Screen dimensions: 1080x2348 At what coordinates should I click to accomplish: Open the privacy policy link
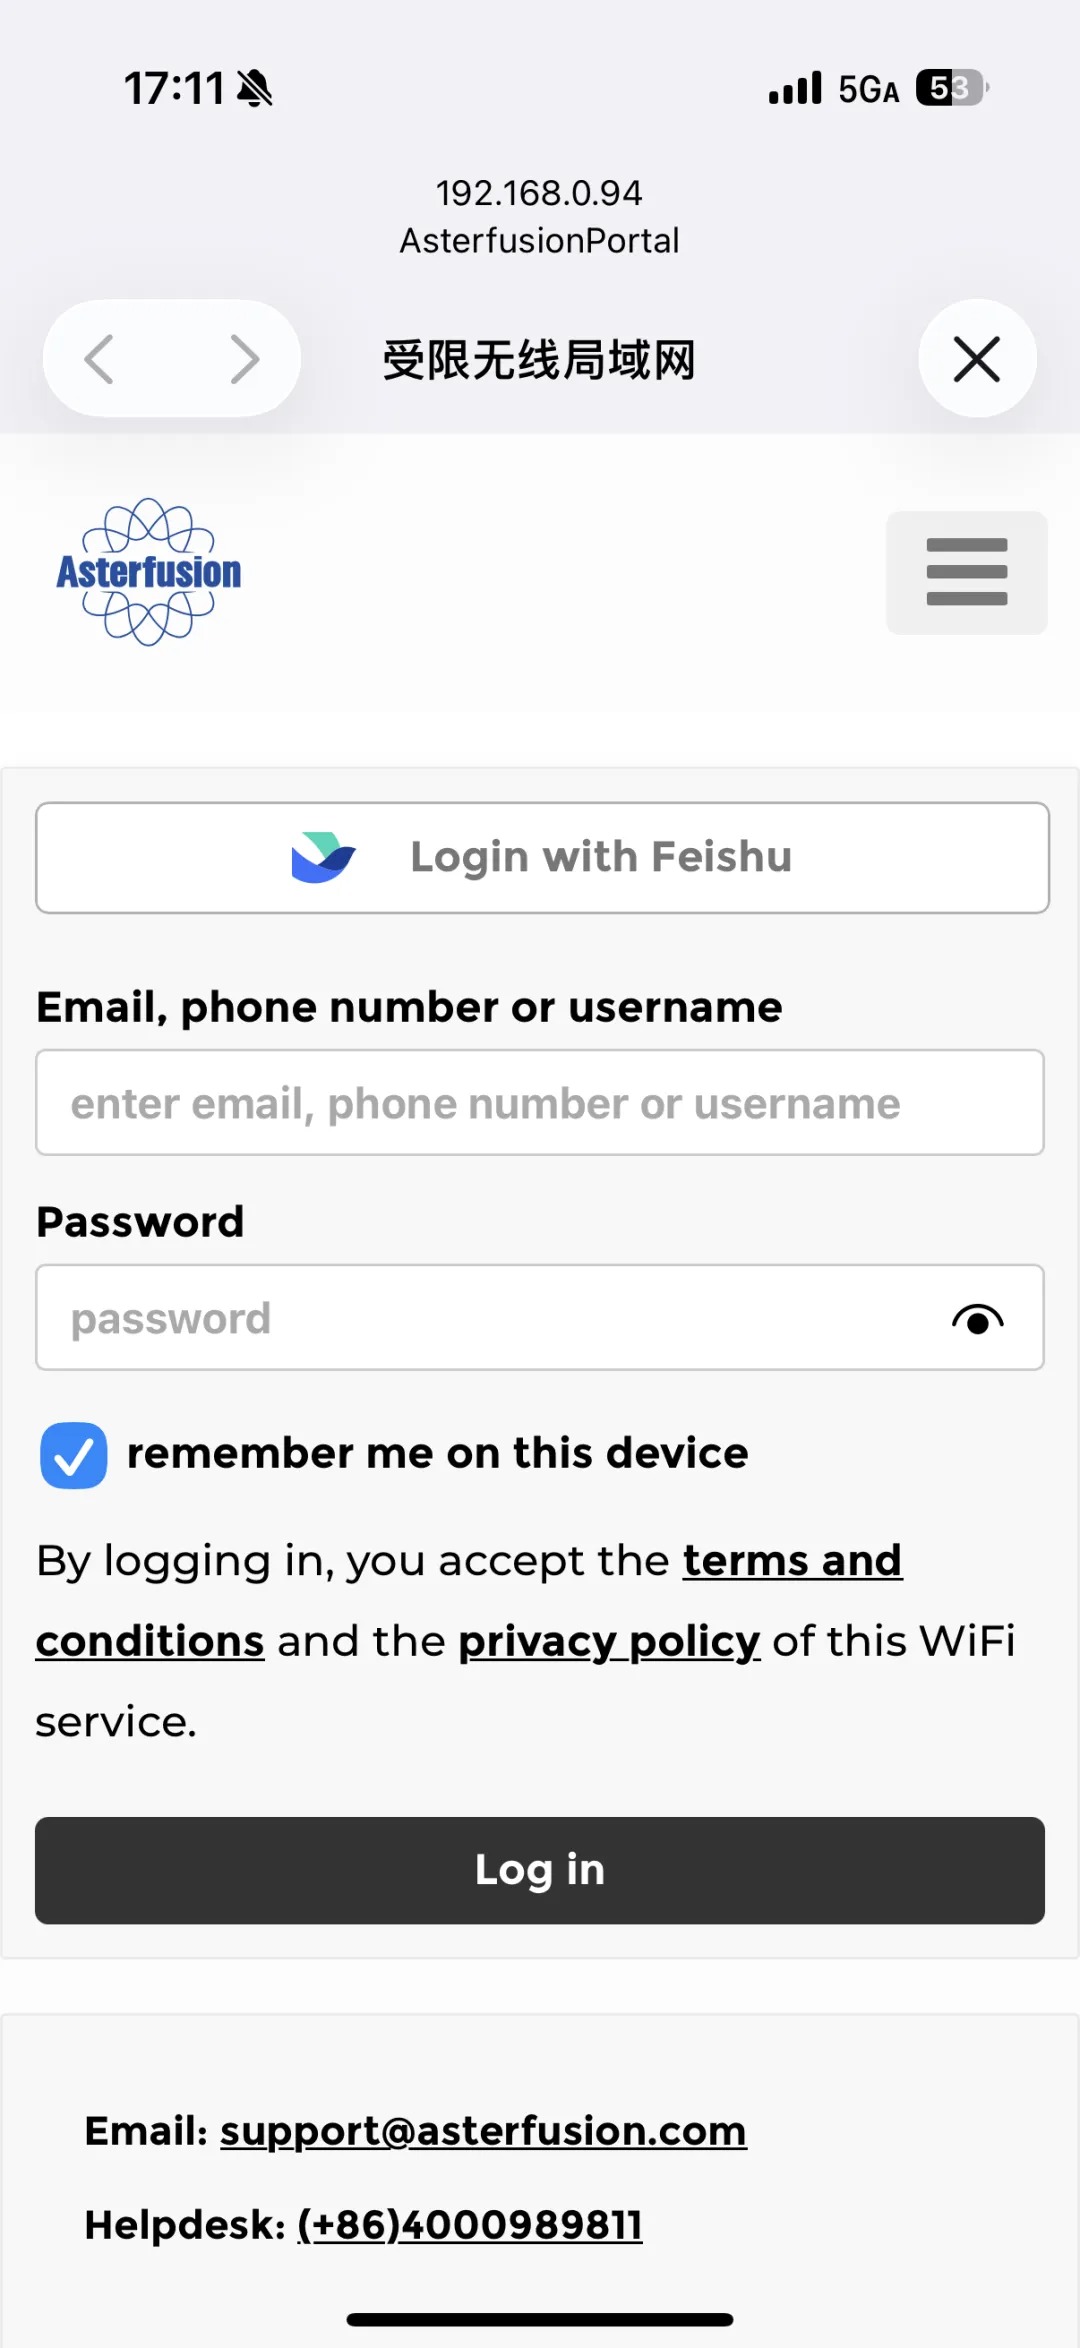pyautogui.click(x=609, y=1642)
